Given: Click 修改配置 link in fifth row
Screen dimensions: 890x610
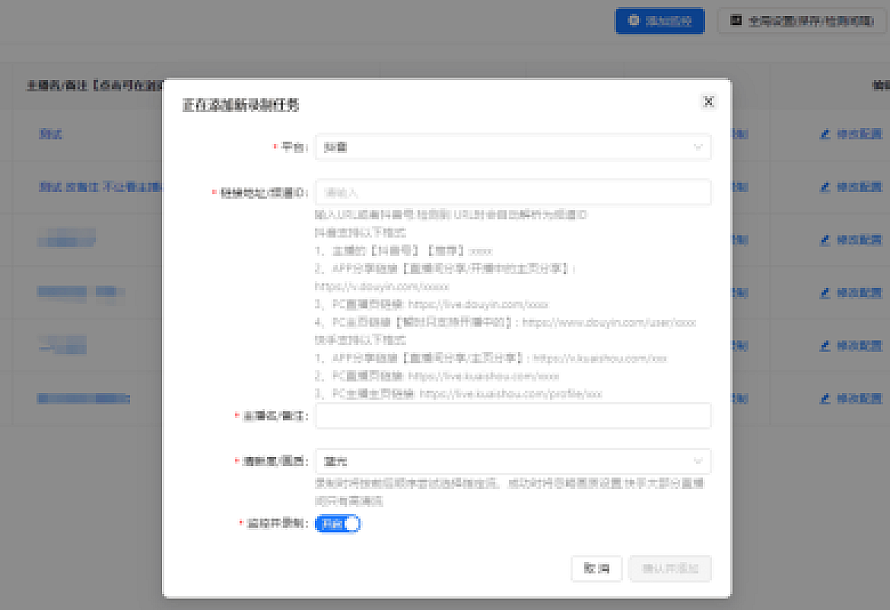Looking at the screenshot, I should click(x=858, y=345).
